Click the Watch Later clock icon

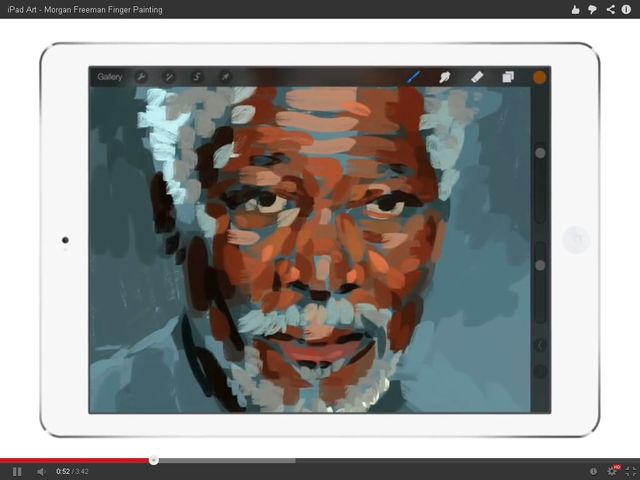(x=593, y=471)
